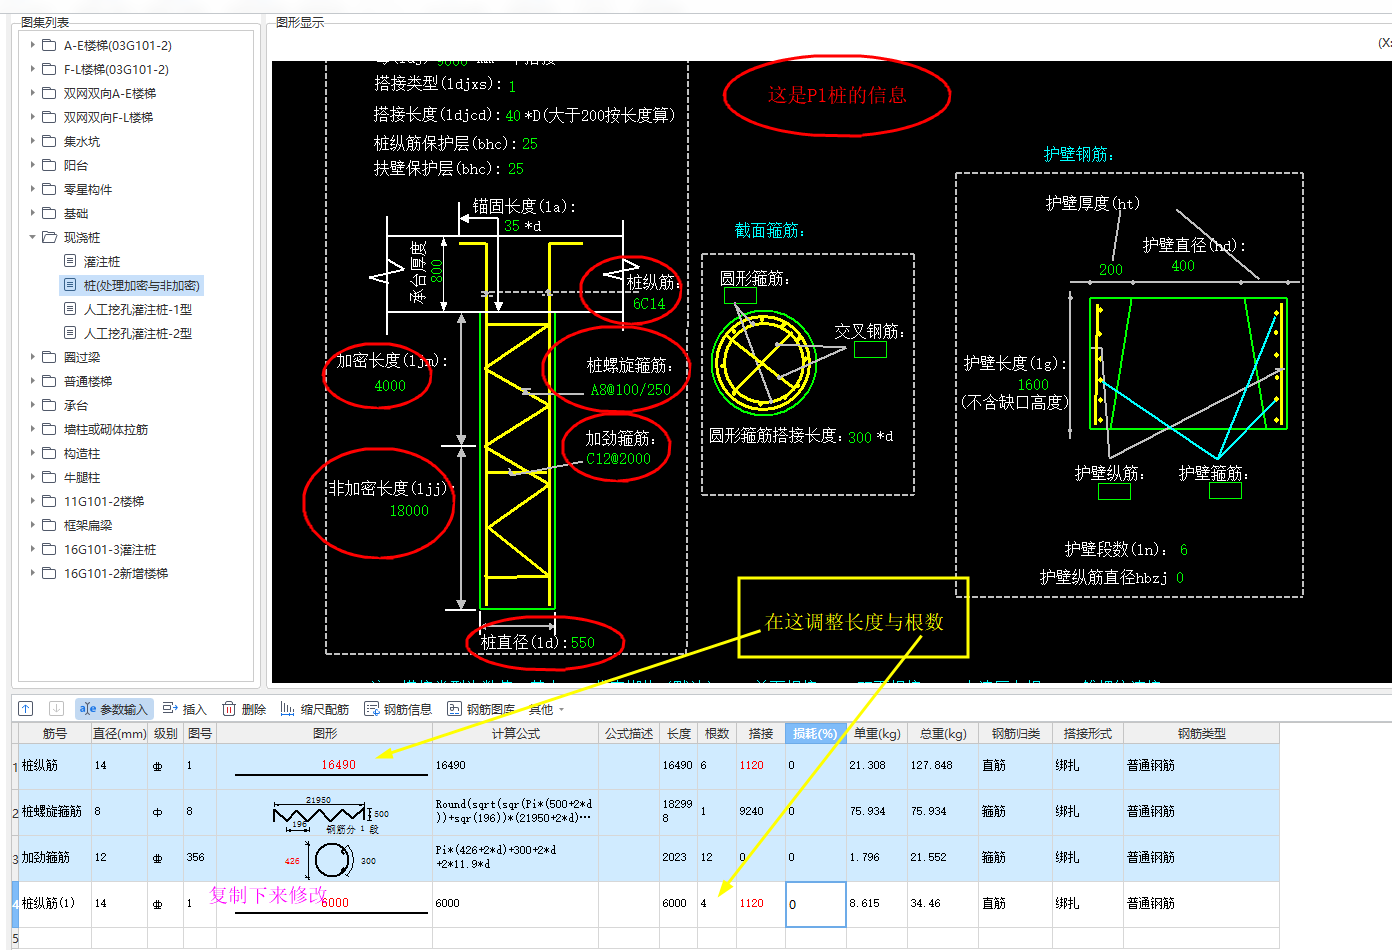Click the 加劲箍筋 value C12@2000

618,459
